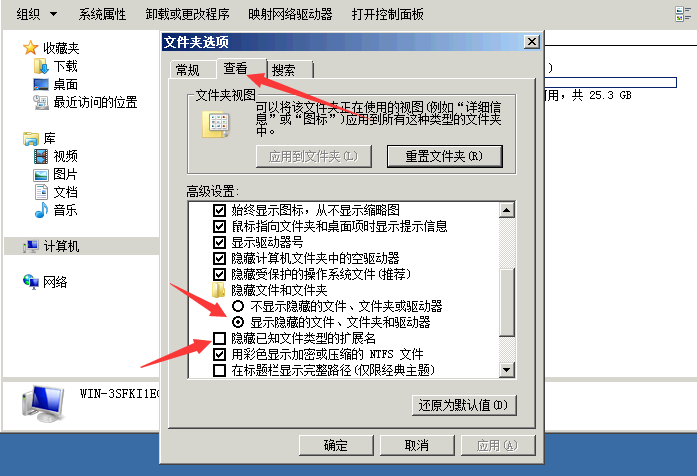
Task: Click 还原为默认值 button
Action: (x=464, y=405)
